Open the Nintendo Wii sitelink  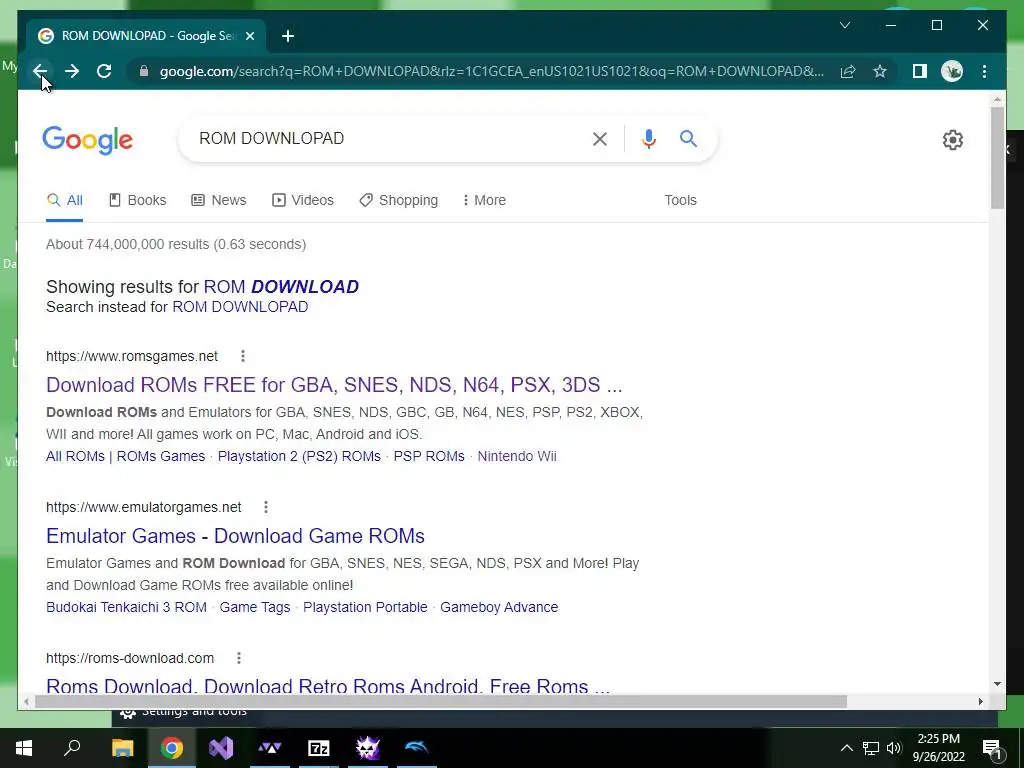[x=517, y=456]
